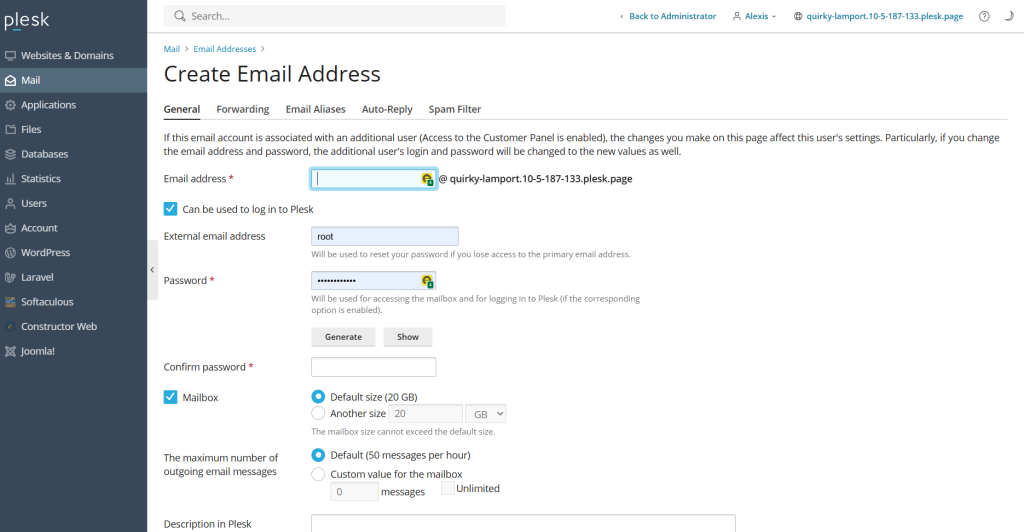Click the Joomla! logo icon

[10, 351]
